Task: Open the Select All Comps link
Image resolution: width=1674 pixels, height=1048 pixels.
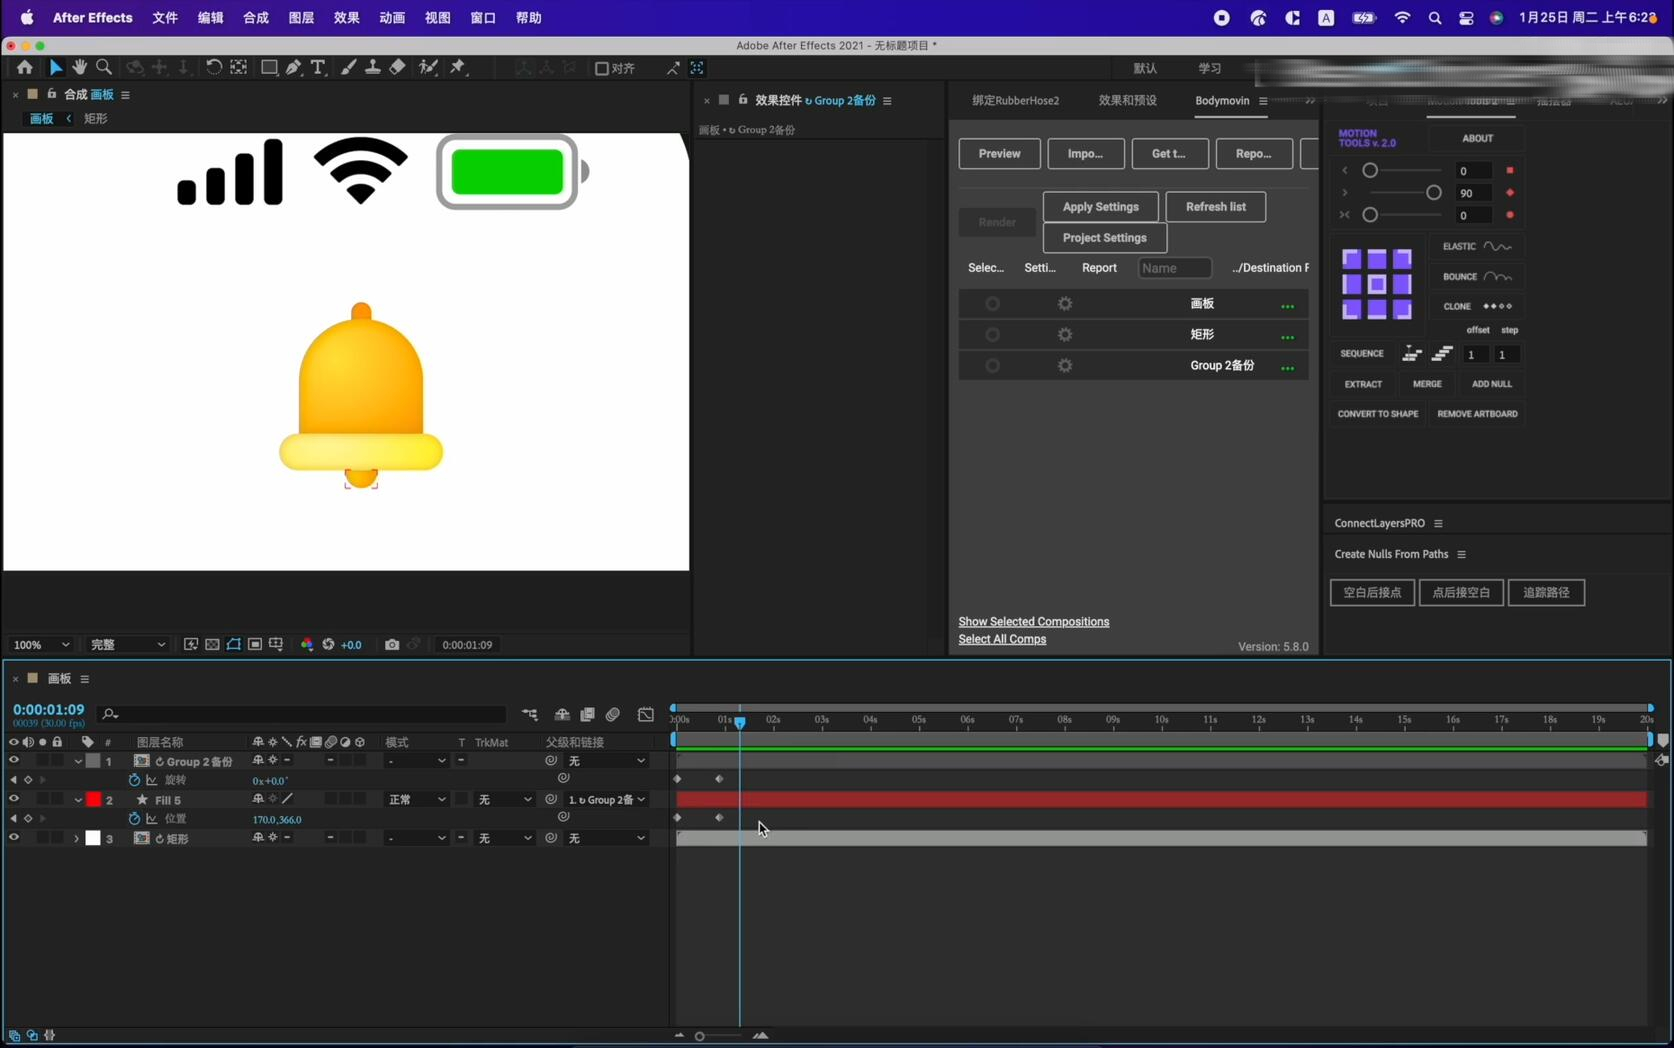Action: [x=1002, y=640]
